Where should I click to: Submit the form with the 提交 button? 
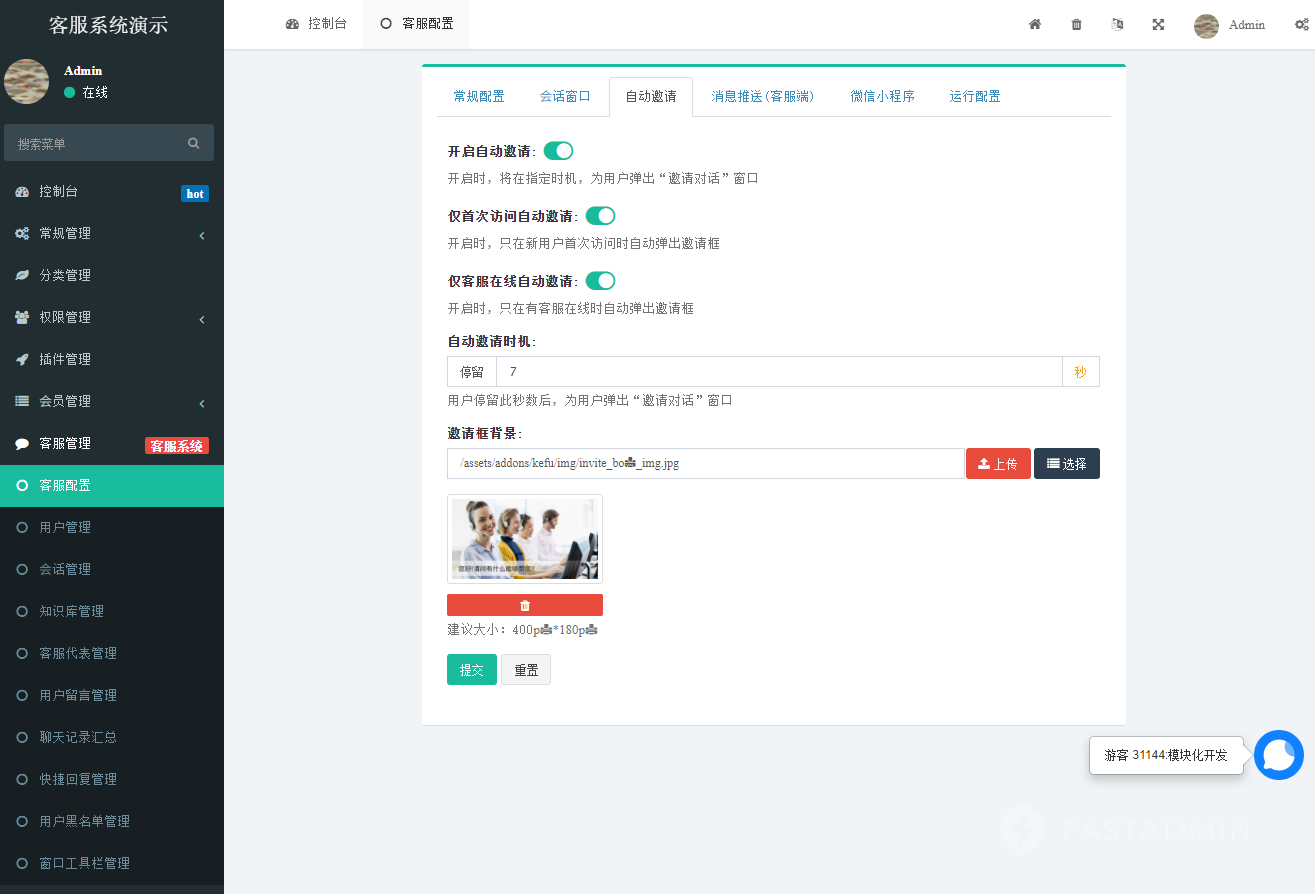tap(471, 669)
